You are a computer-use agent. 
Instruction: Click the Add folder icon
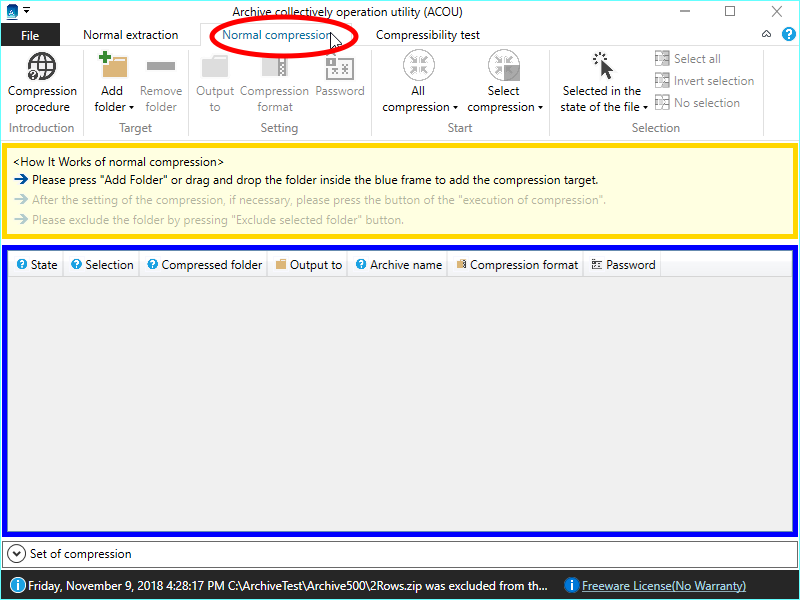112,68
